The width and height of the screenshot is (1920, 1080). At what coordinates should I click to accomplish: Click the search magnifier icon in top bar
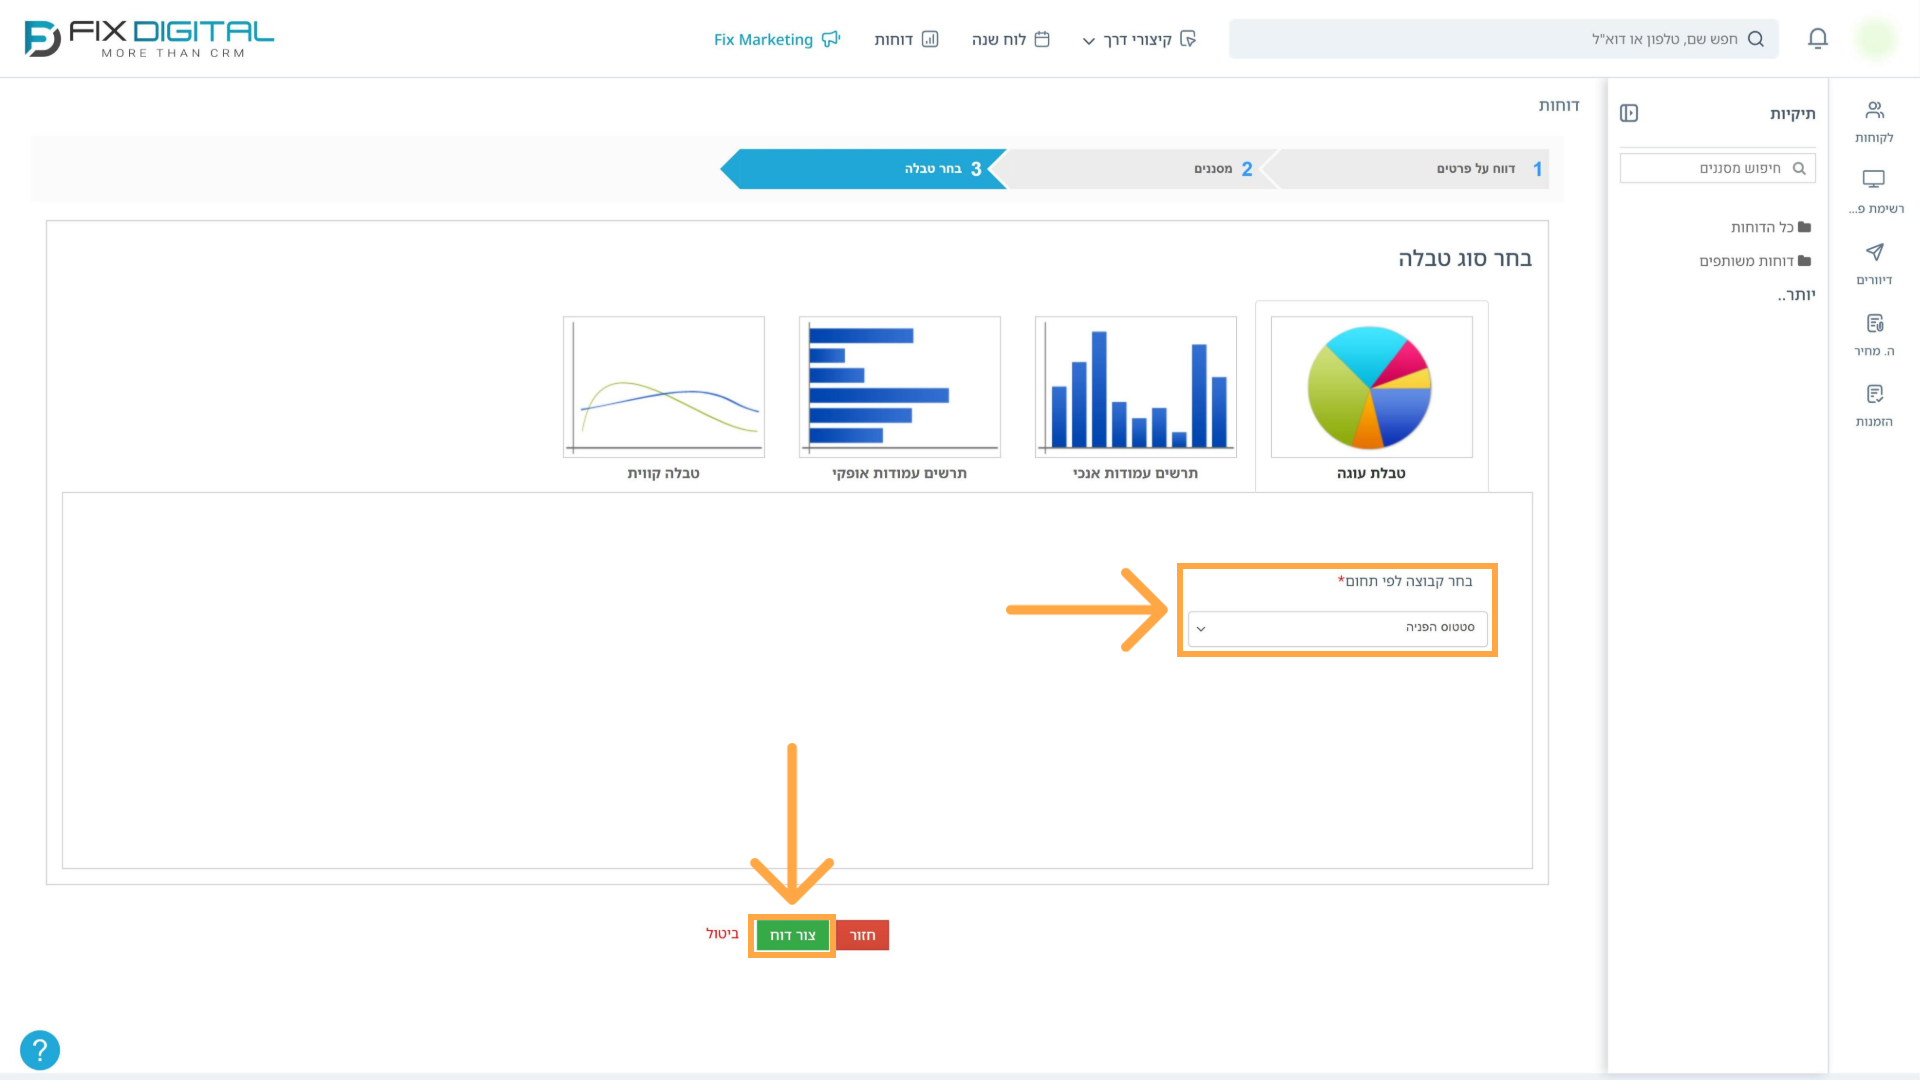[x=1756, y=39]
